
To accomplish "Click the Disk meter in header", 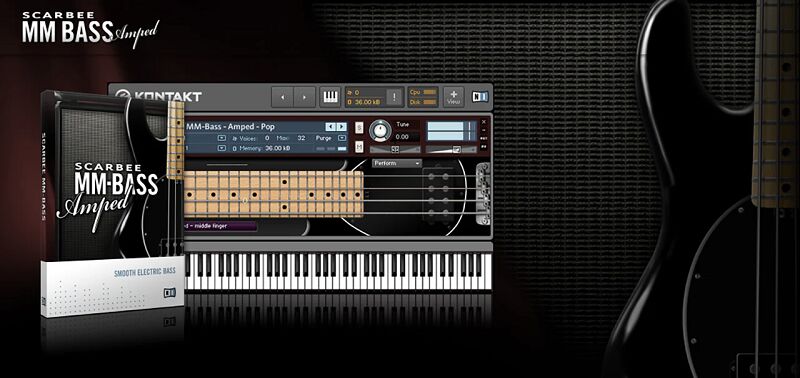I will 423,102.
